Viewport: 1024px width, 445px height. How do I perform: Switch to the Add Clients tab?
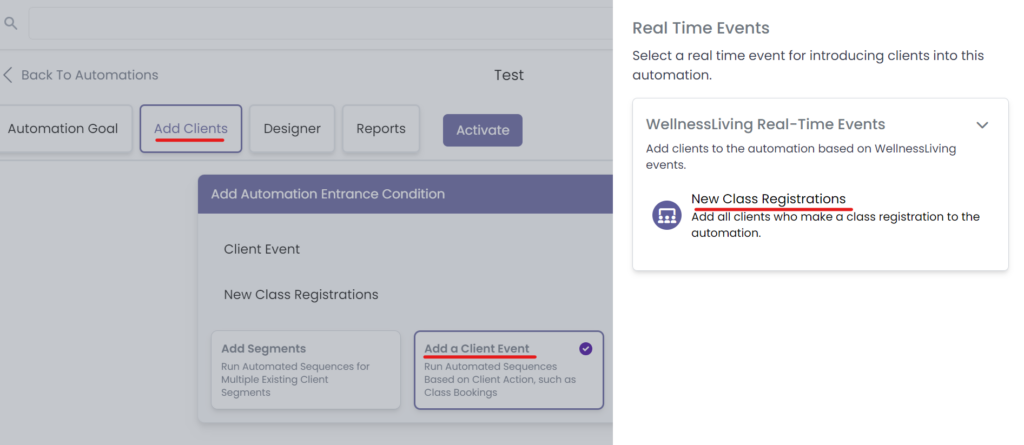tap(190, 129)
